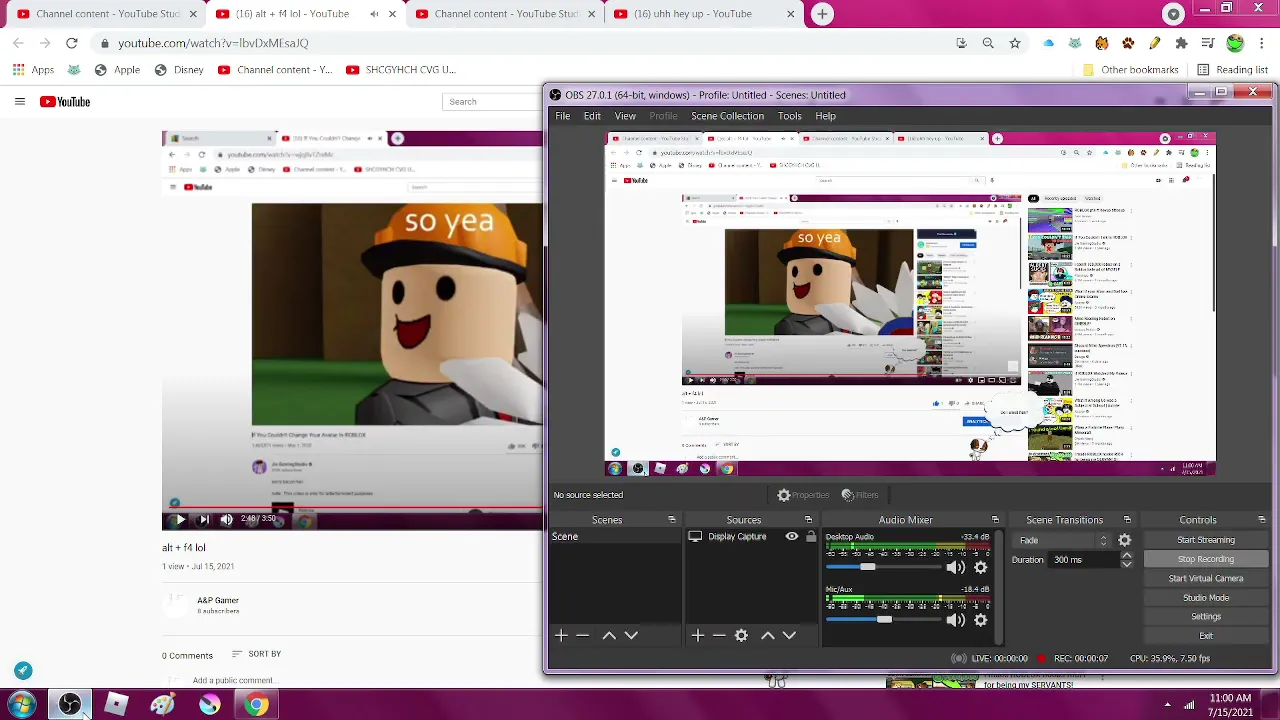Image resolution: width=1280 pixels, height=720 pixels.
Task: Decrease the transition duration with down arrow
Action: [1127, 564]
